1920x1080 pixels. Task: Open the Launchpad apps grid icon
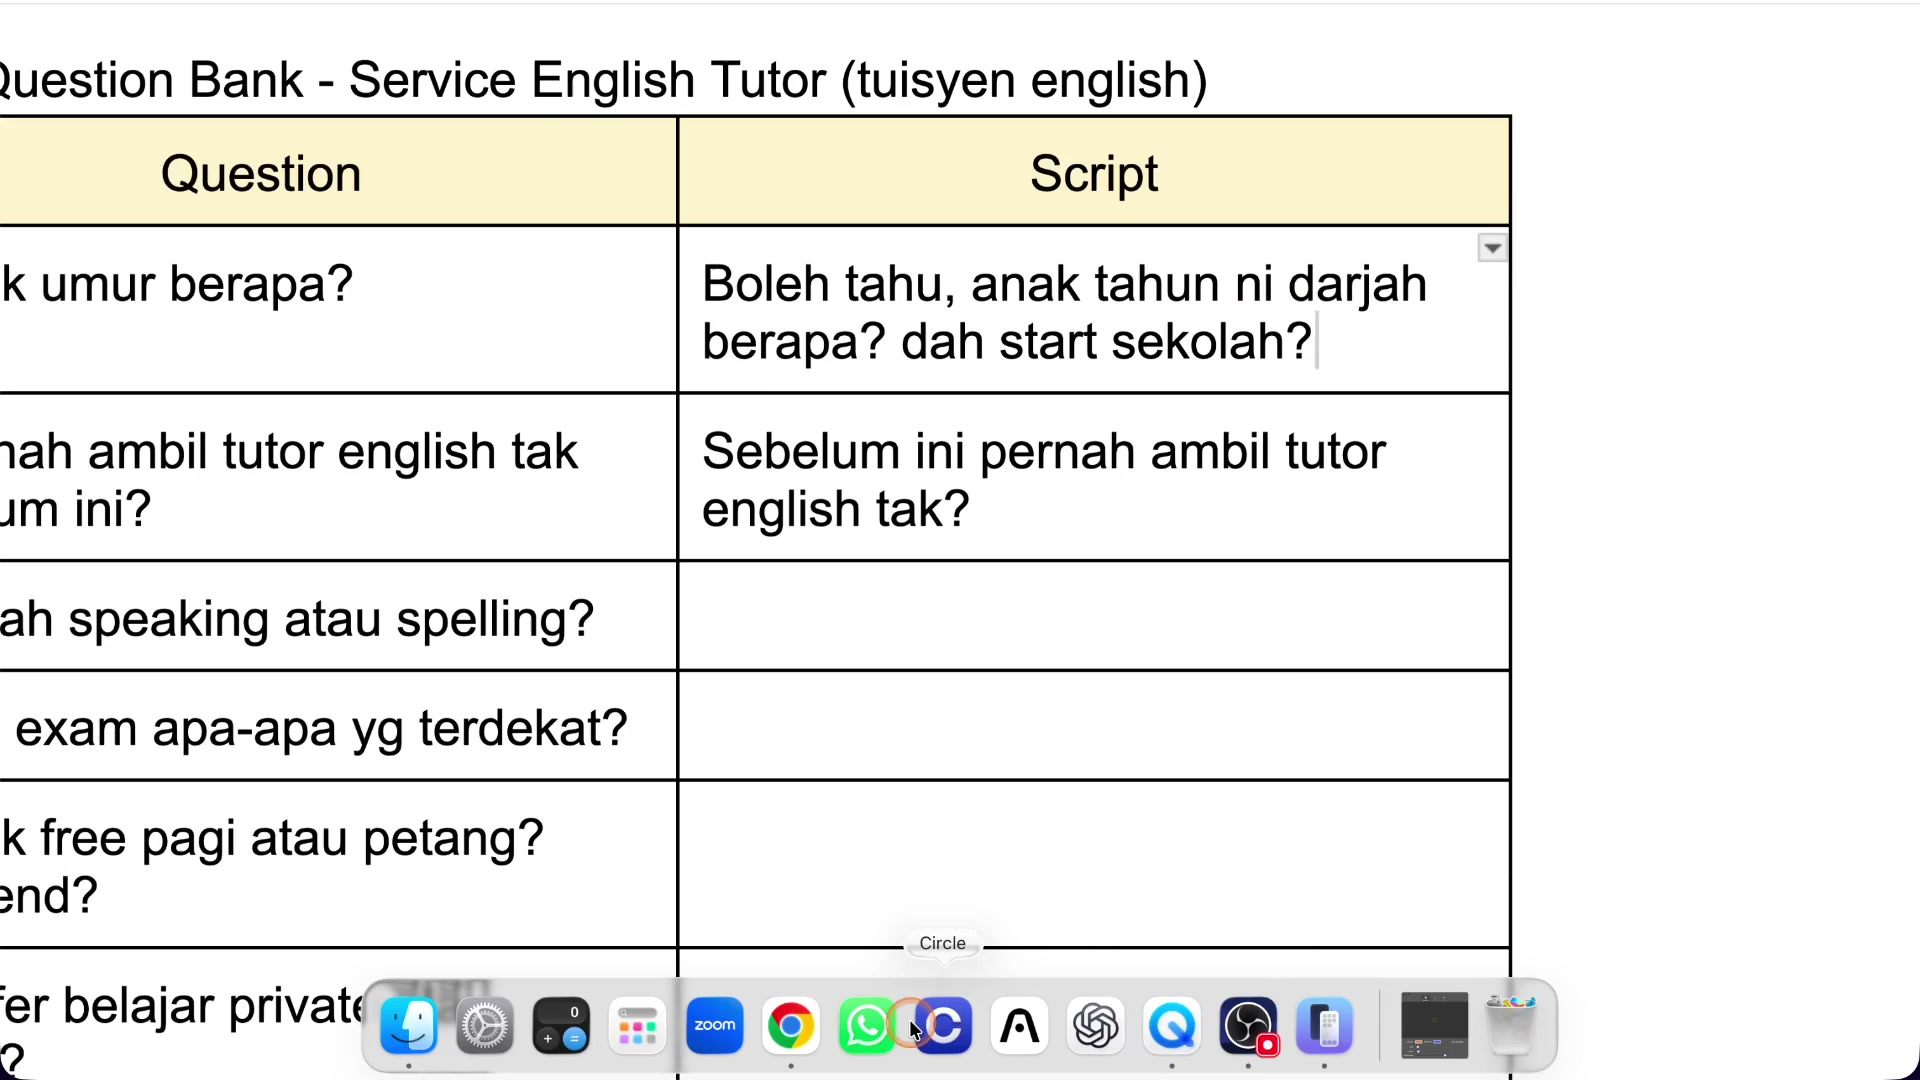tap(637, 1026)
